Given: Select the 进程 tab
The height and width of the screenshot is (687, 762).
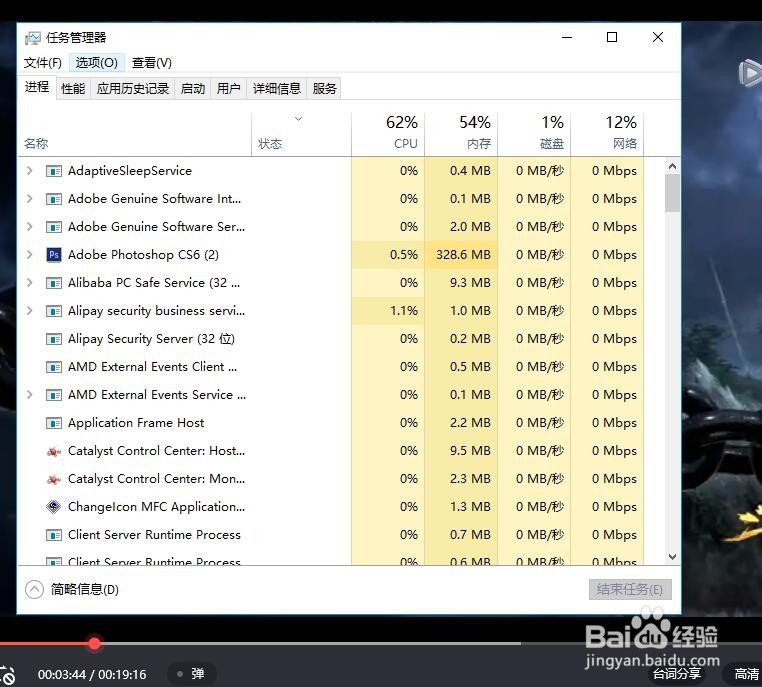Looking at the screenshot, I should pos(37,87).
